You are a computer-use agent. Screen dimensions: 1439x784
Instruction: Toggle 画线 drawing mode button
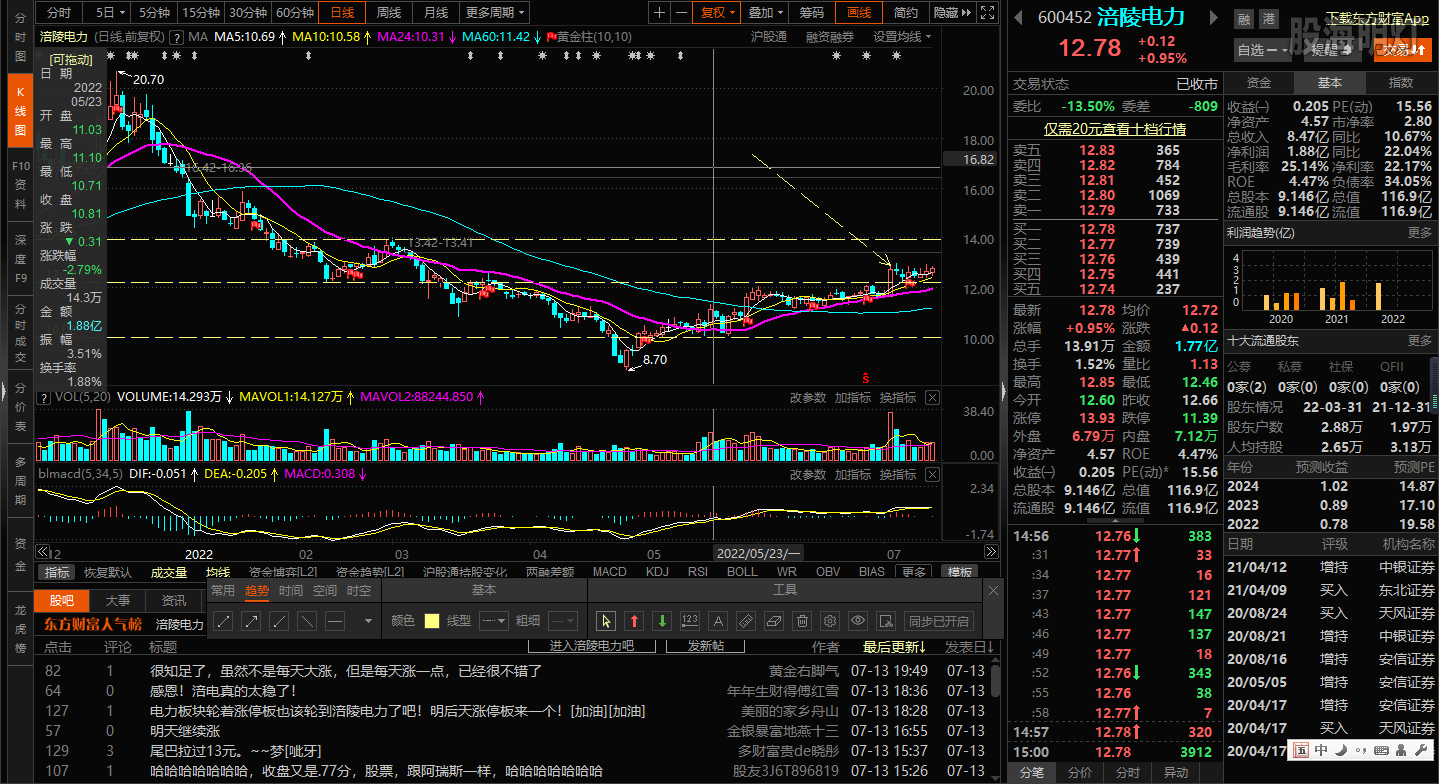click(x=858, y=13)
